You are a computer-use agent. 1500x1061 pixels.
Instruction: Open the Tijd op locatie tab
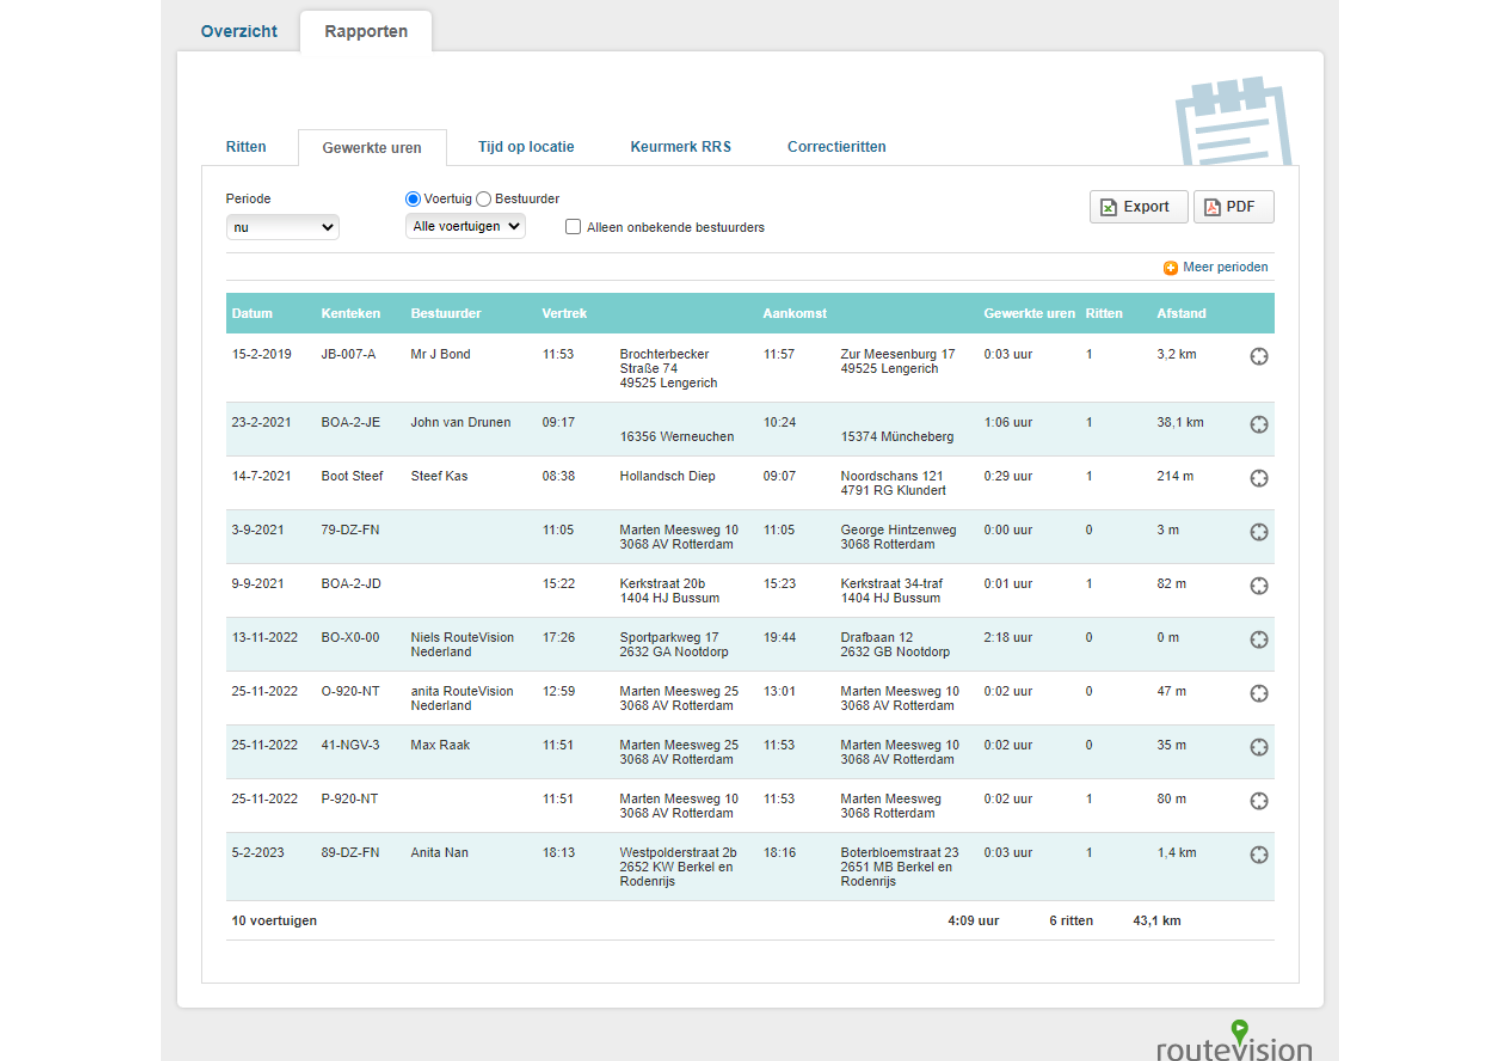(x=526, y=147)
